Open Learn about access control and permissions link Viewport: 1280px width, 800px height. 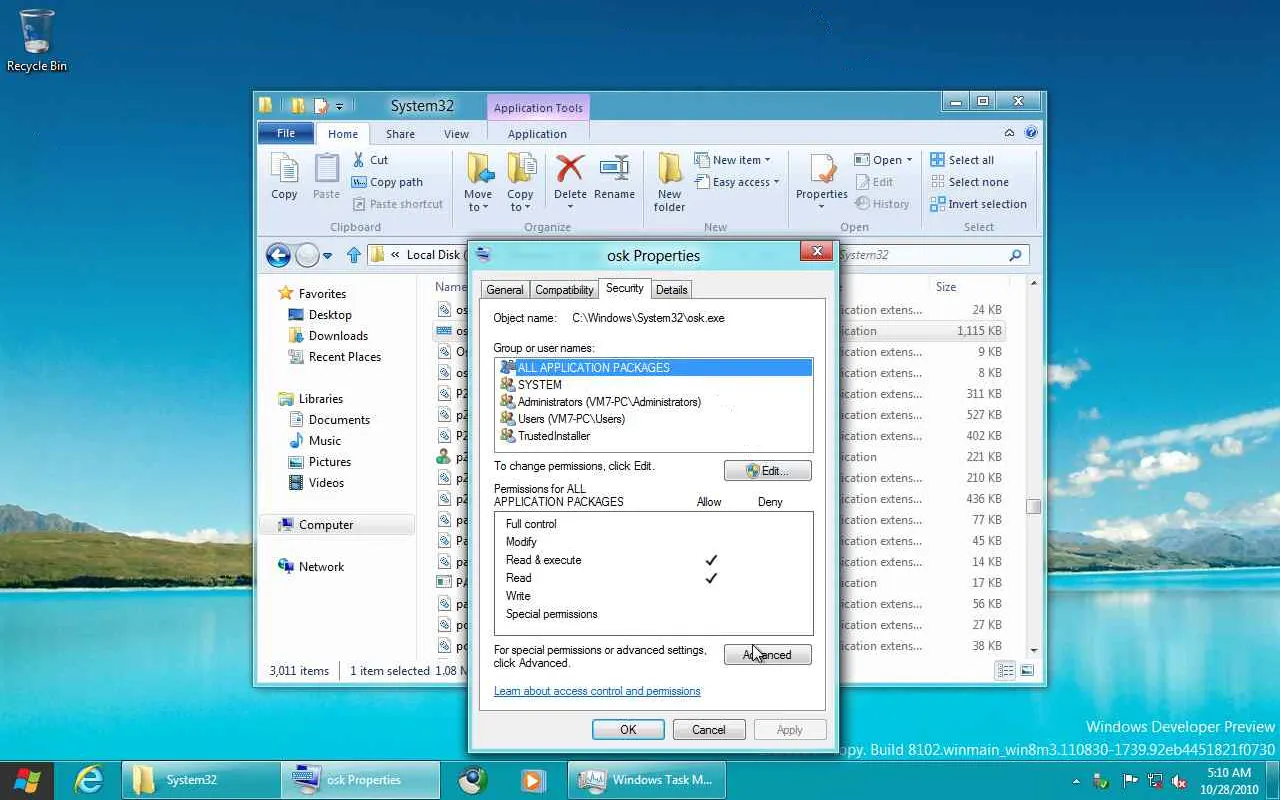tap(597, 691)
